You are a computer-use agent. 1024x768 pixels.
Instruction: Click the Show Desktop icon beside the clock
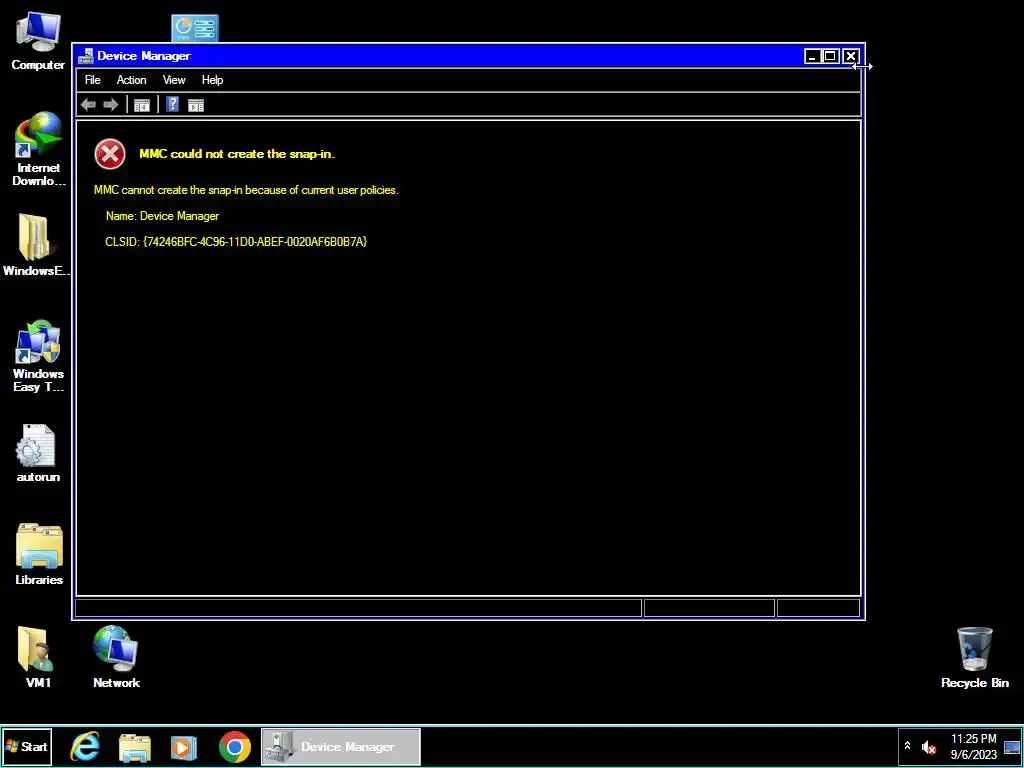[1012, 747]
